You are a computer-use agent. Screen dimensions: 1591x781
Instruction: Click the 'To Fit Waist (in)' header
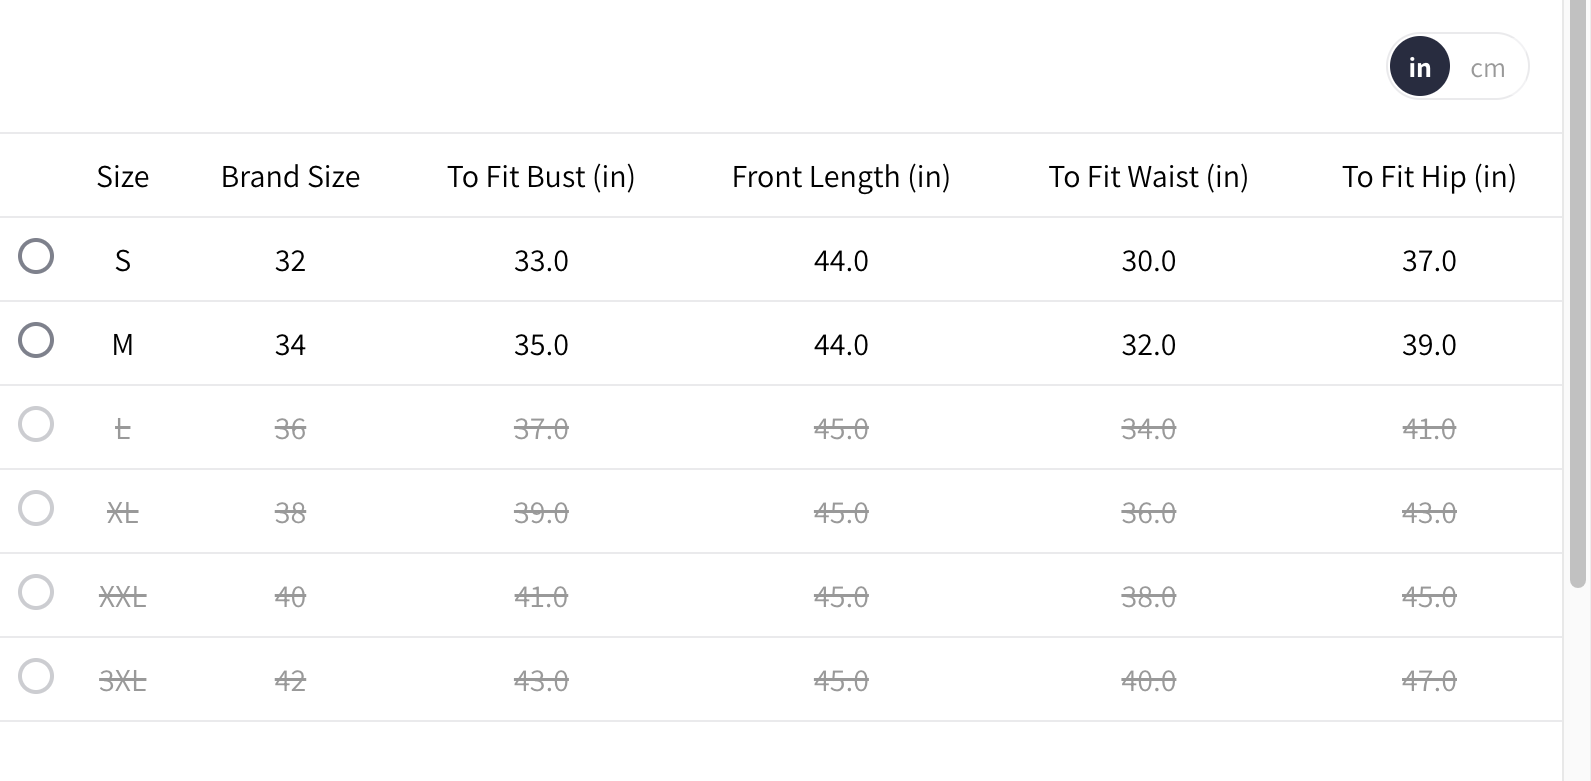click(x=1148, y=177)
